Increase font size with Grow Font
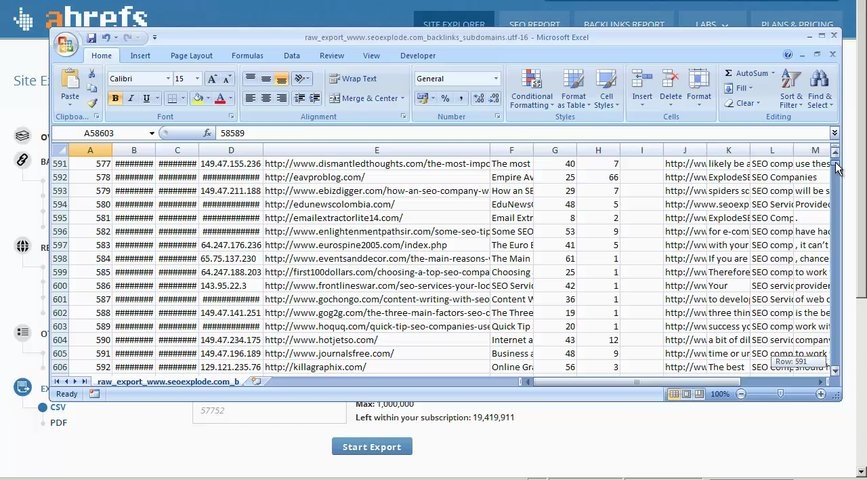The height and width of the screenshot is (480, 867). [x=212, y=79]
